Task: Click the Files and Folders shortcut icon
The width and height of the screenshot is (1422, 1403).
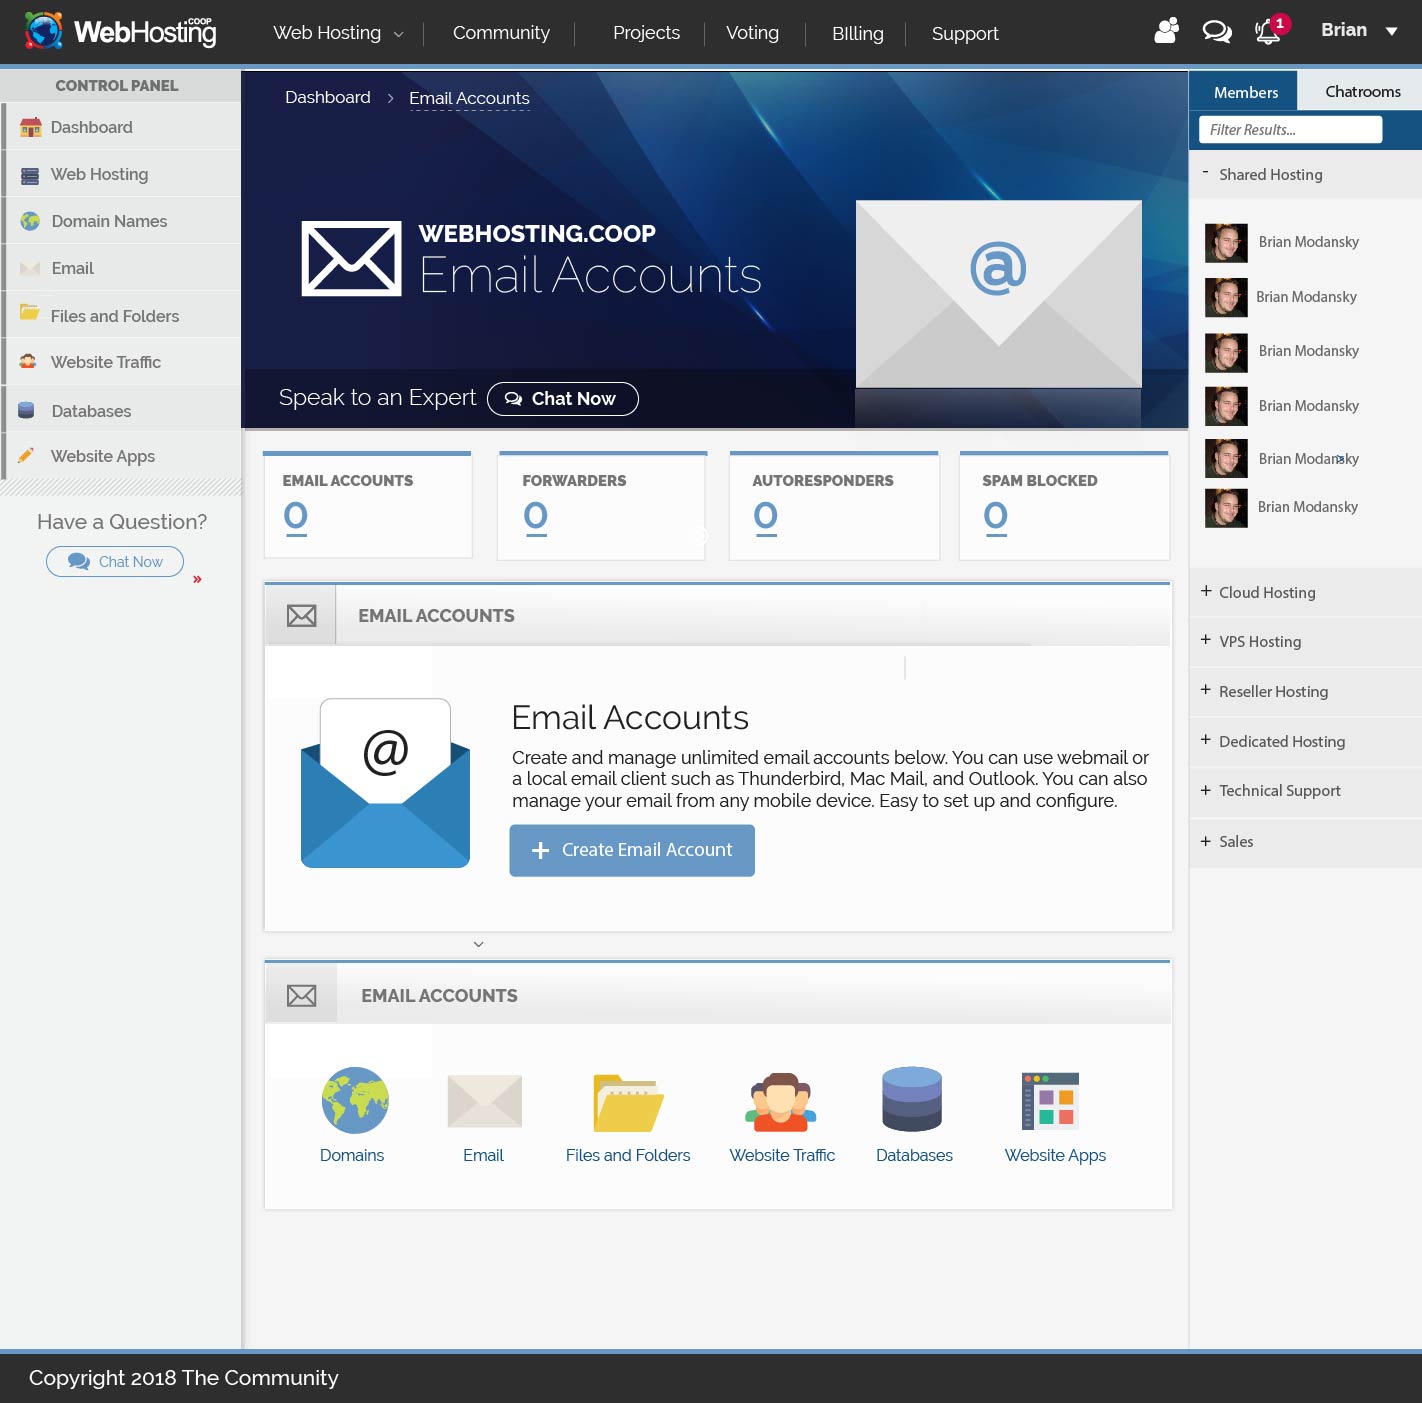Action: click(628, 1103)
